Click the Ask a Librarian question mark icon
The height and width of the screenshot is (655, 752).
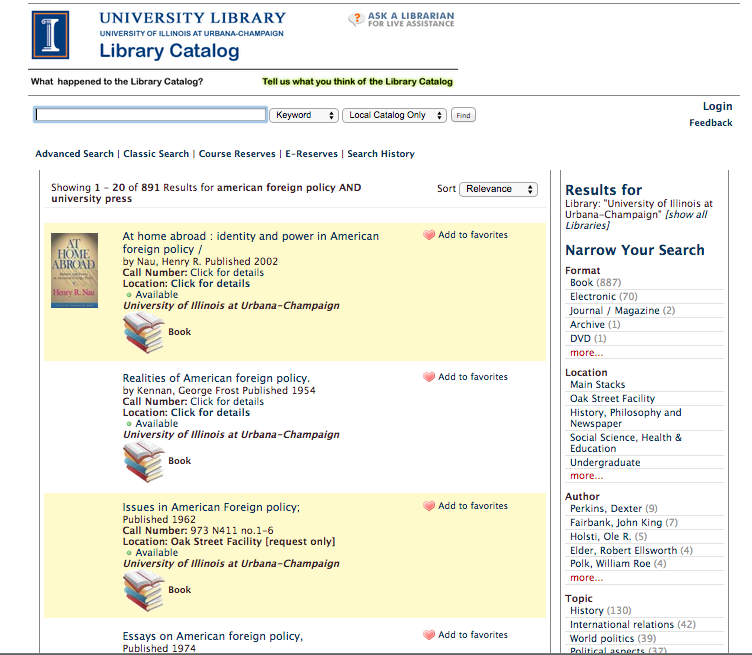tap(356, 19)
